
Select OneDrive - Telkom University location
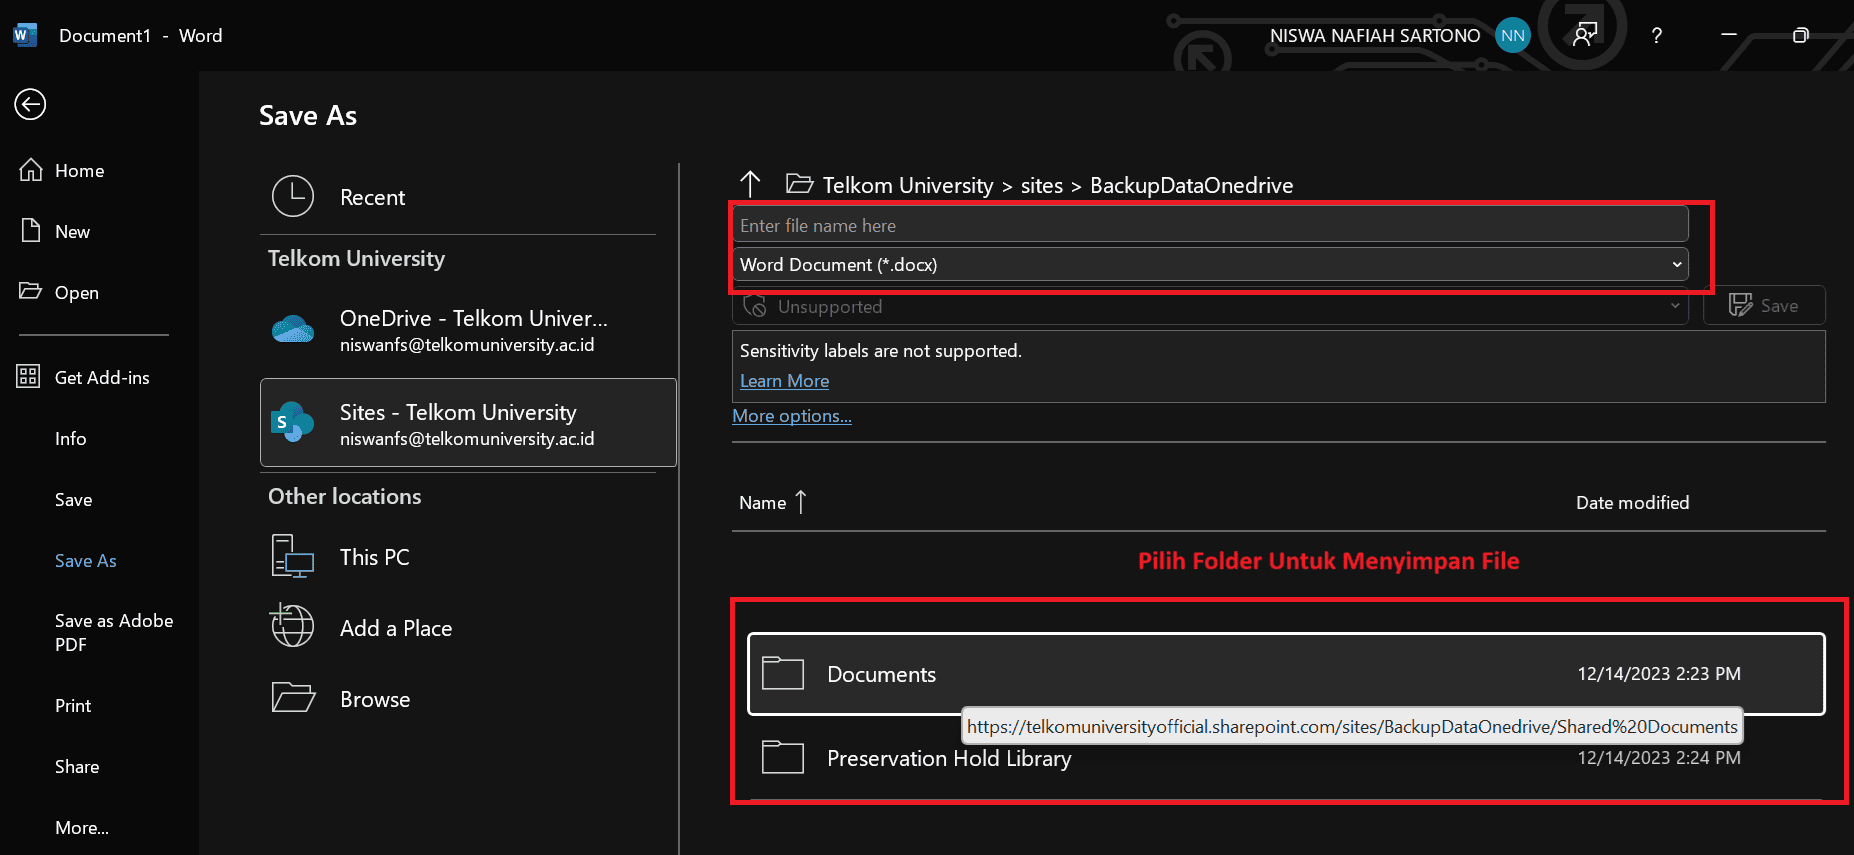coord(468,330)
